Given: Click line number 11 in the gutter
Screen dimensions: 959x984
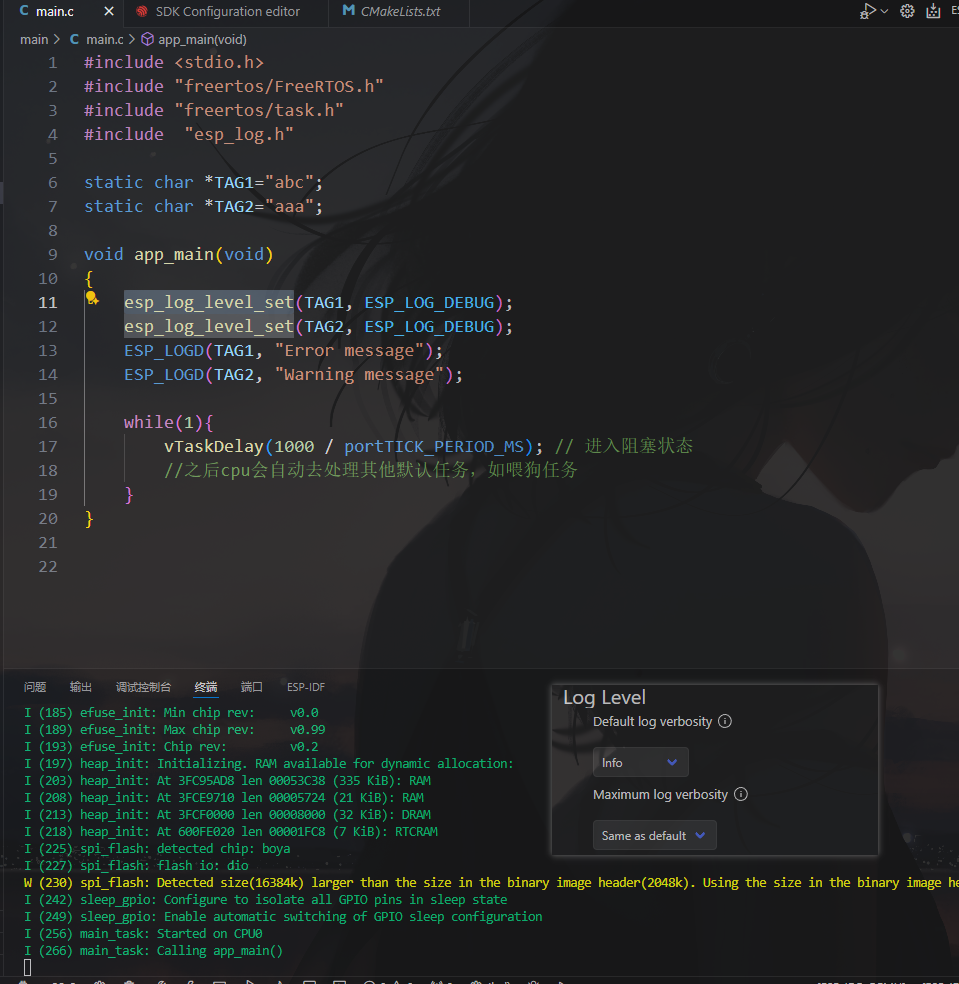Looking at the screenshot, I should click(x=48, y=302).
